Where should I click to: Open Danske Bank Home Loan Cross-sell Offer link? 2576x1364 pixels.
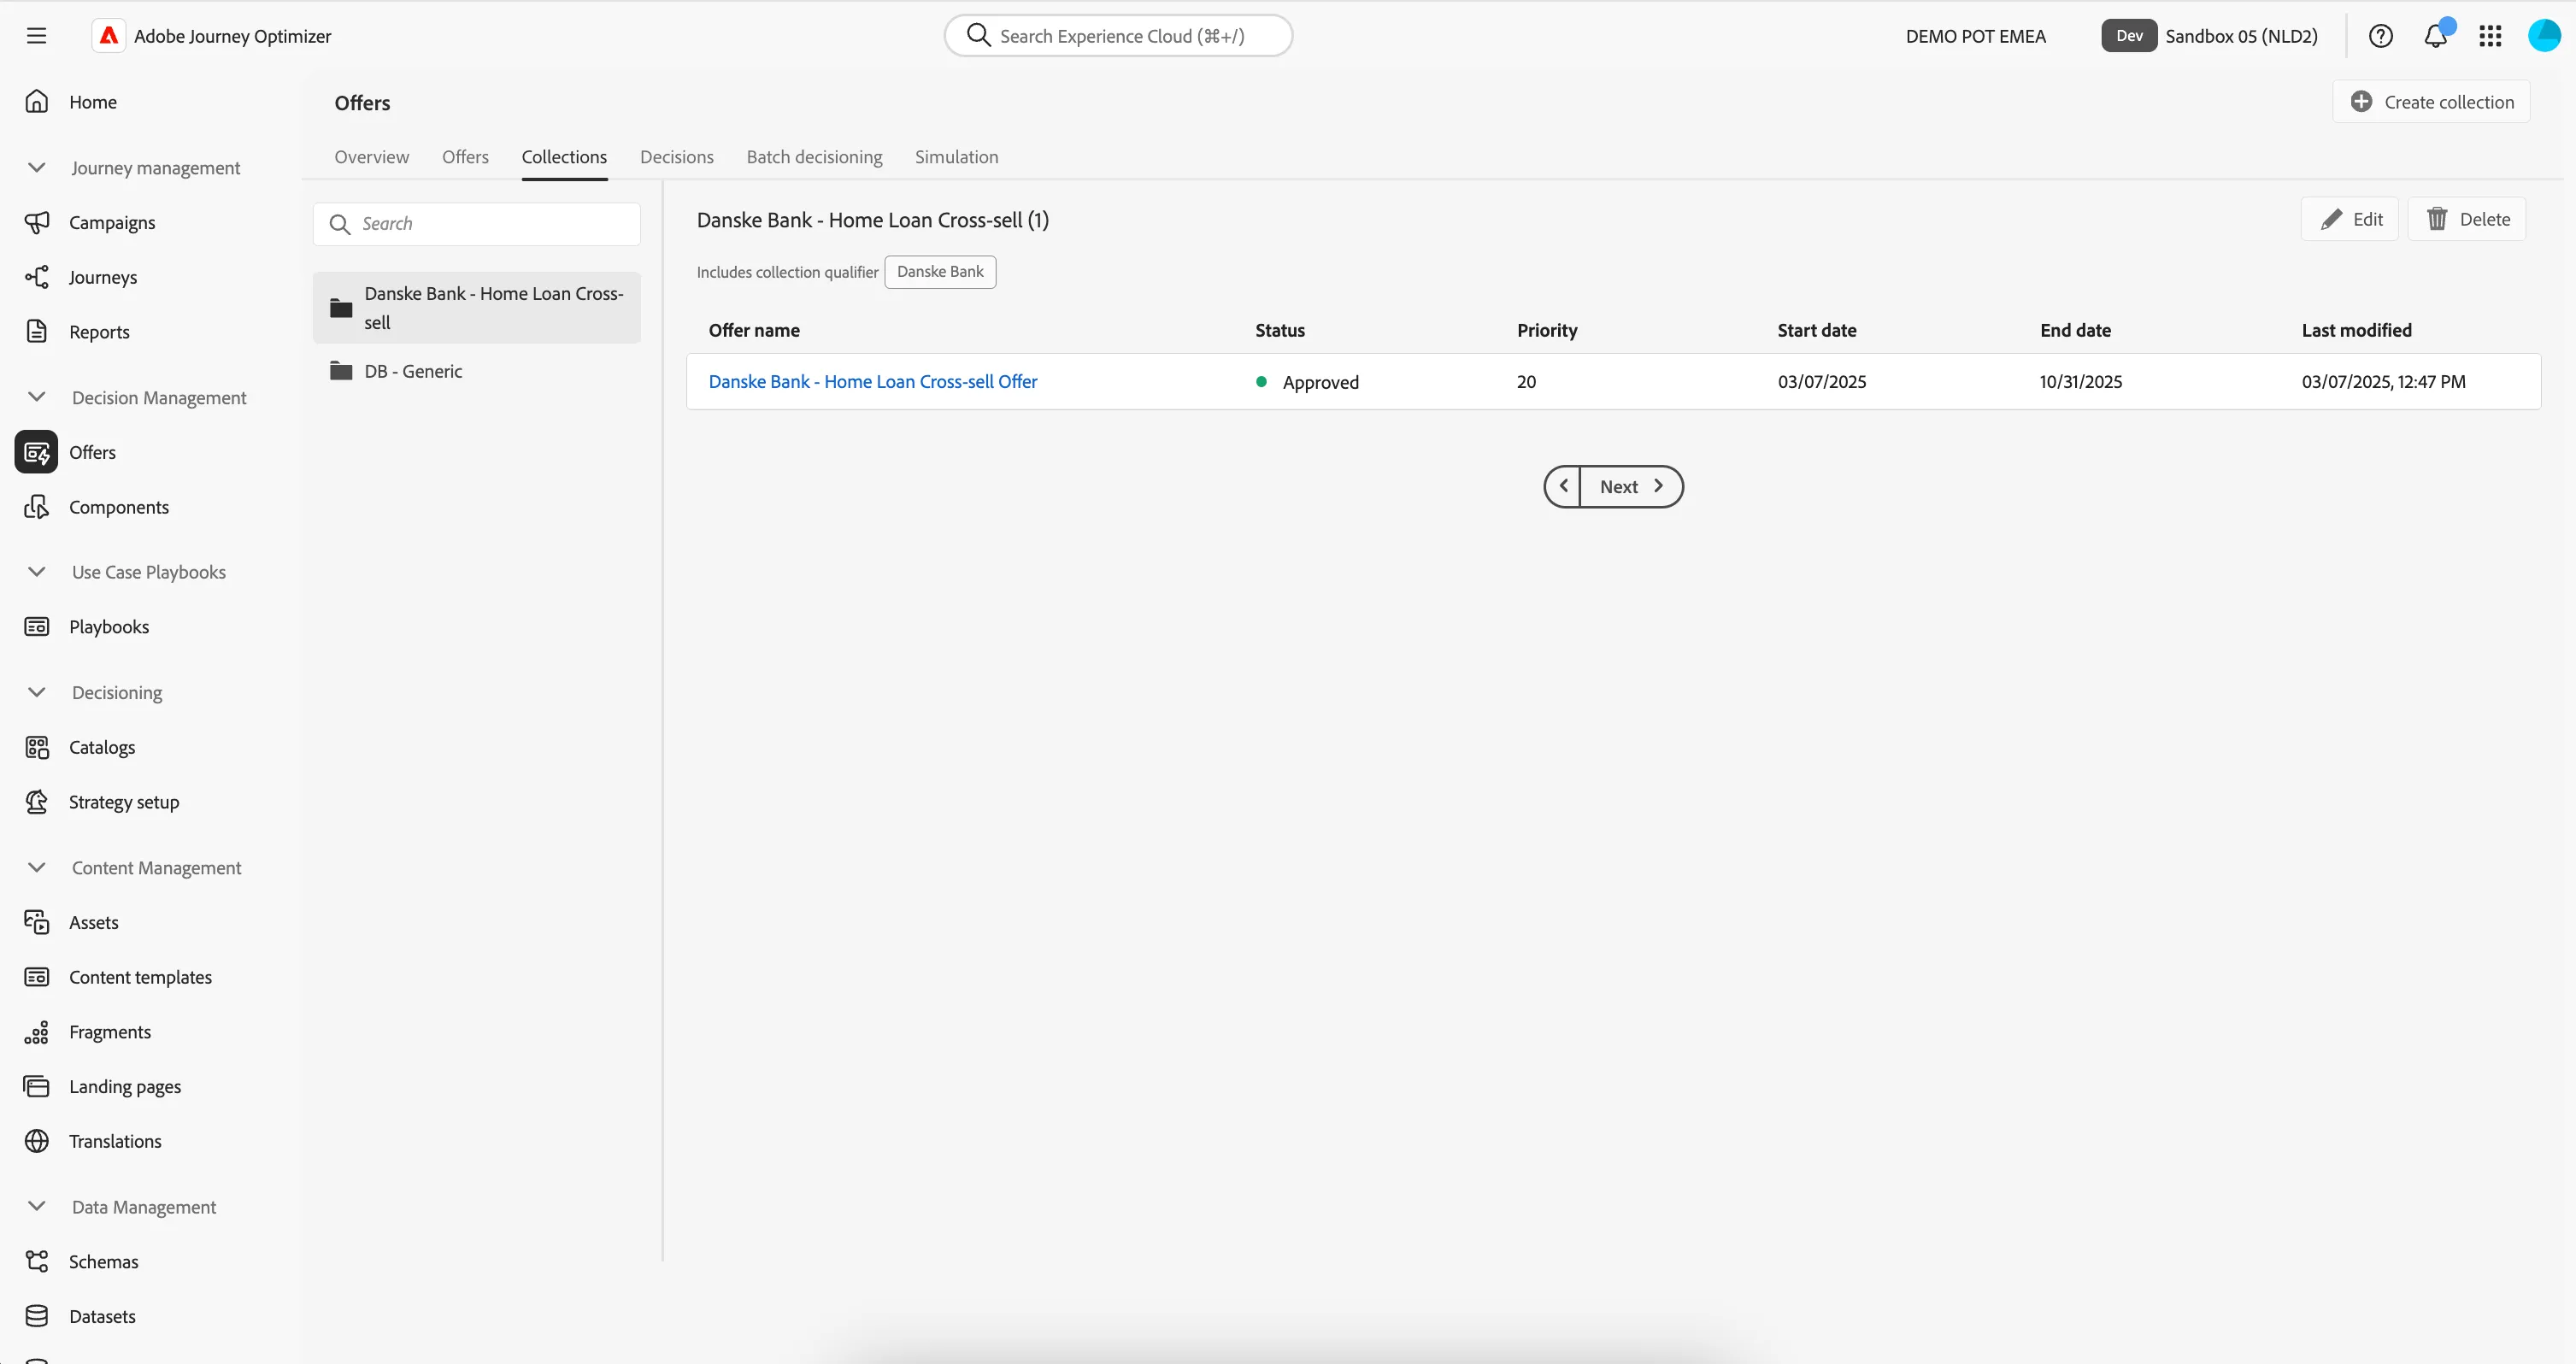[x=873, y=382]
